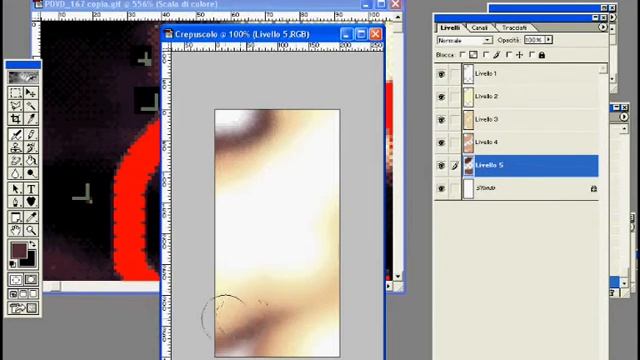Switch to Quick Mask Mode icon
The image size is (640, 360).
pyautogui.click(x=31, y=280)
